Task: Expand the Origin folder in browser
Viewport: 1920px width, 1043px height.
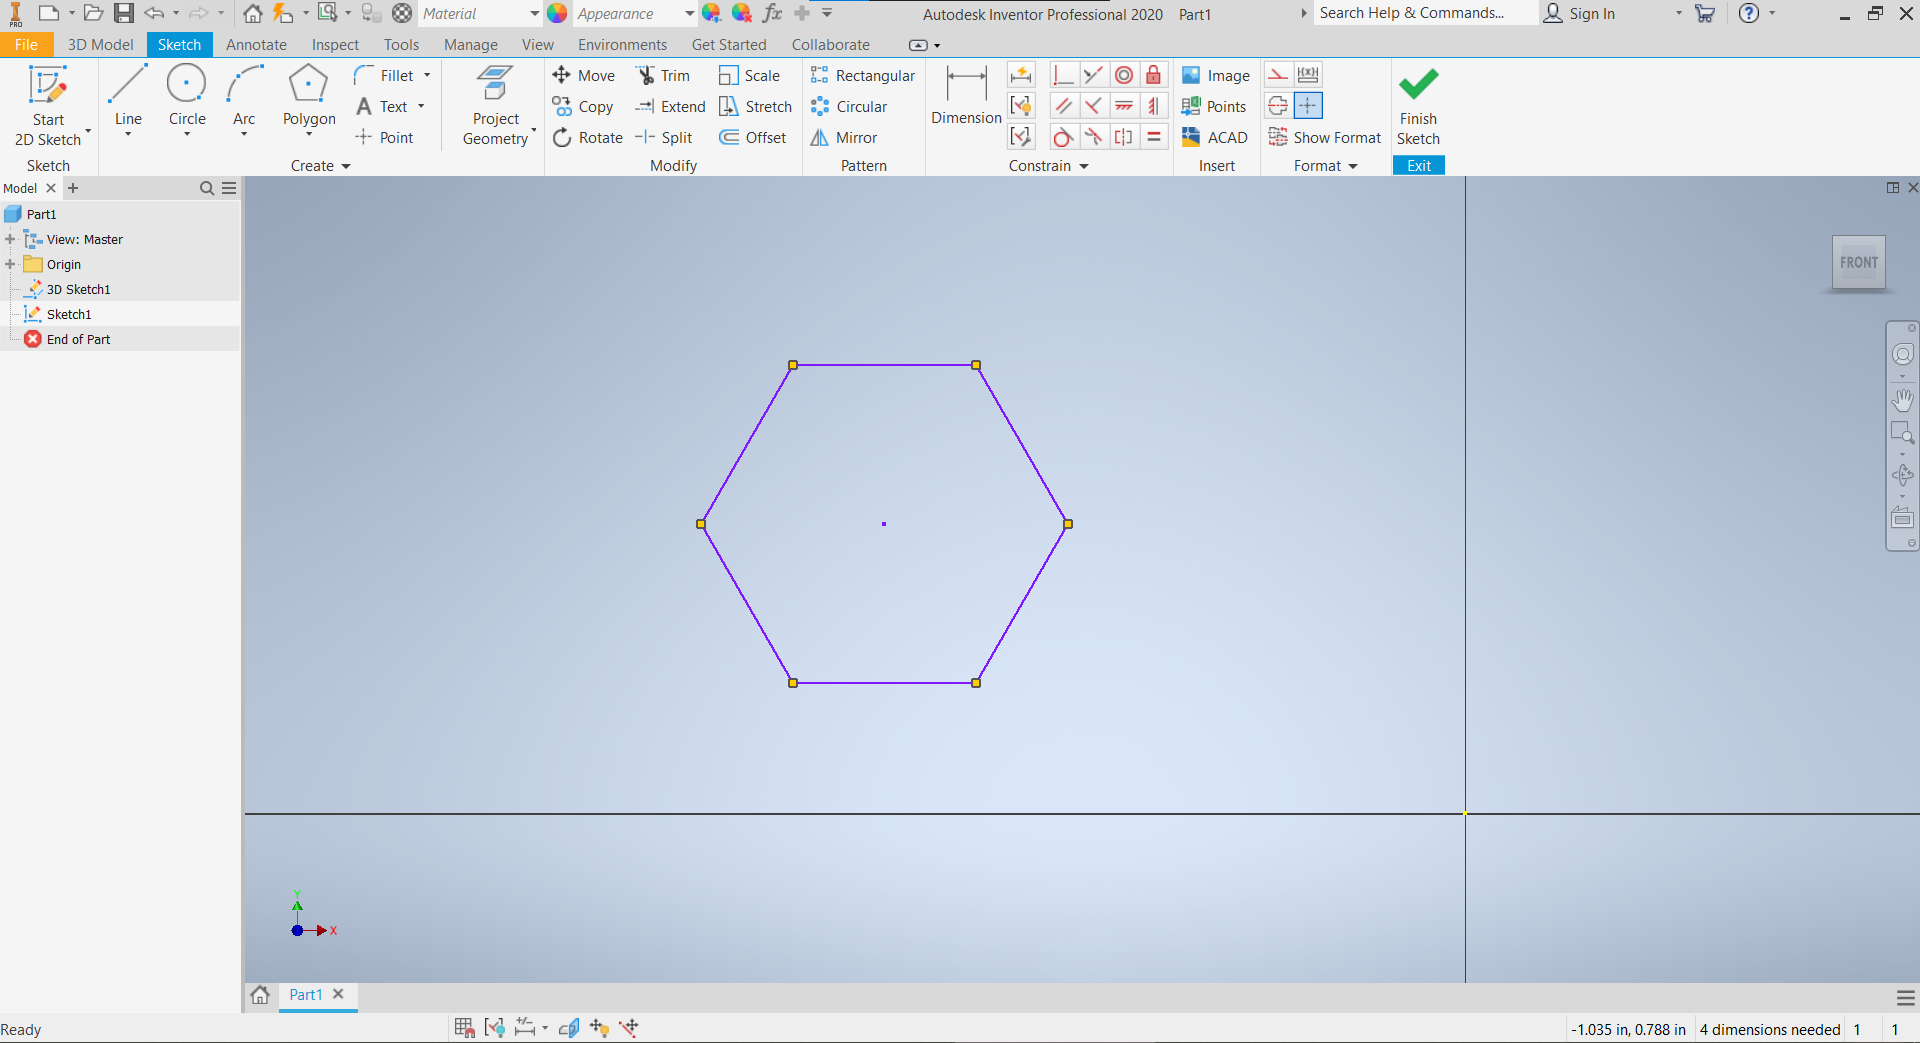Action: tap(11, 264)
